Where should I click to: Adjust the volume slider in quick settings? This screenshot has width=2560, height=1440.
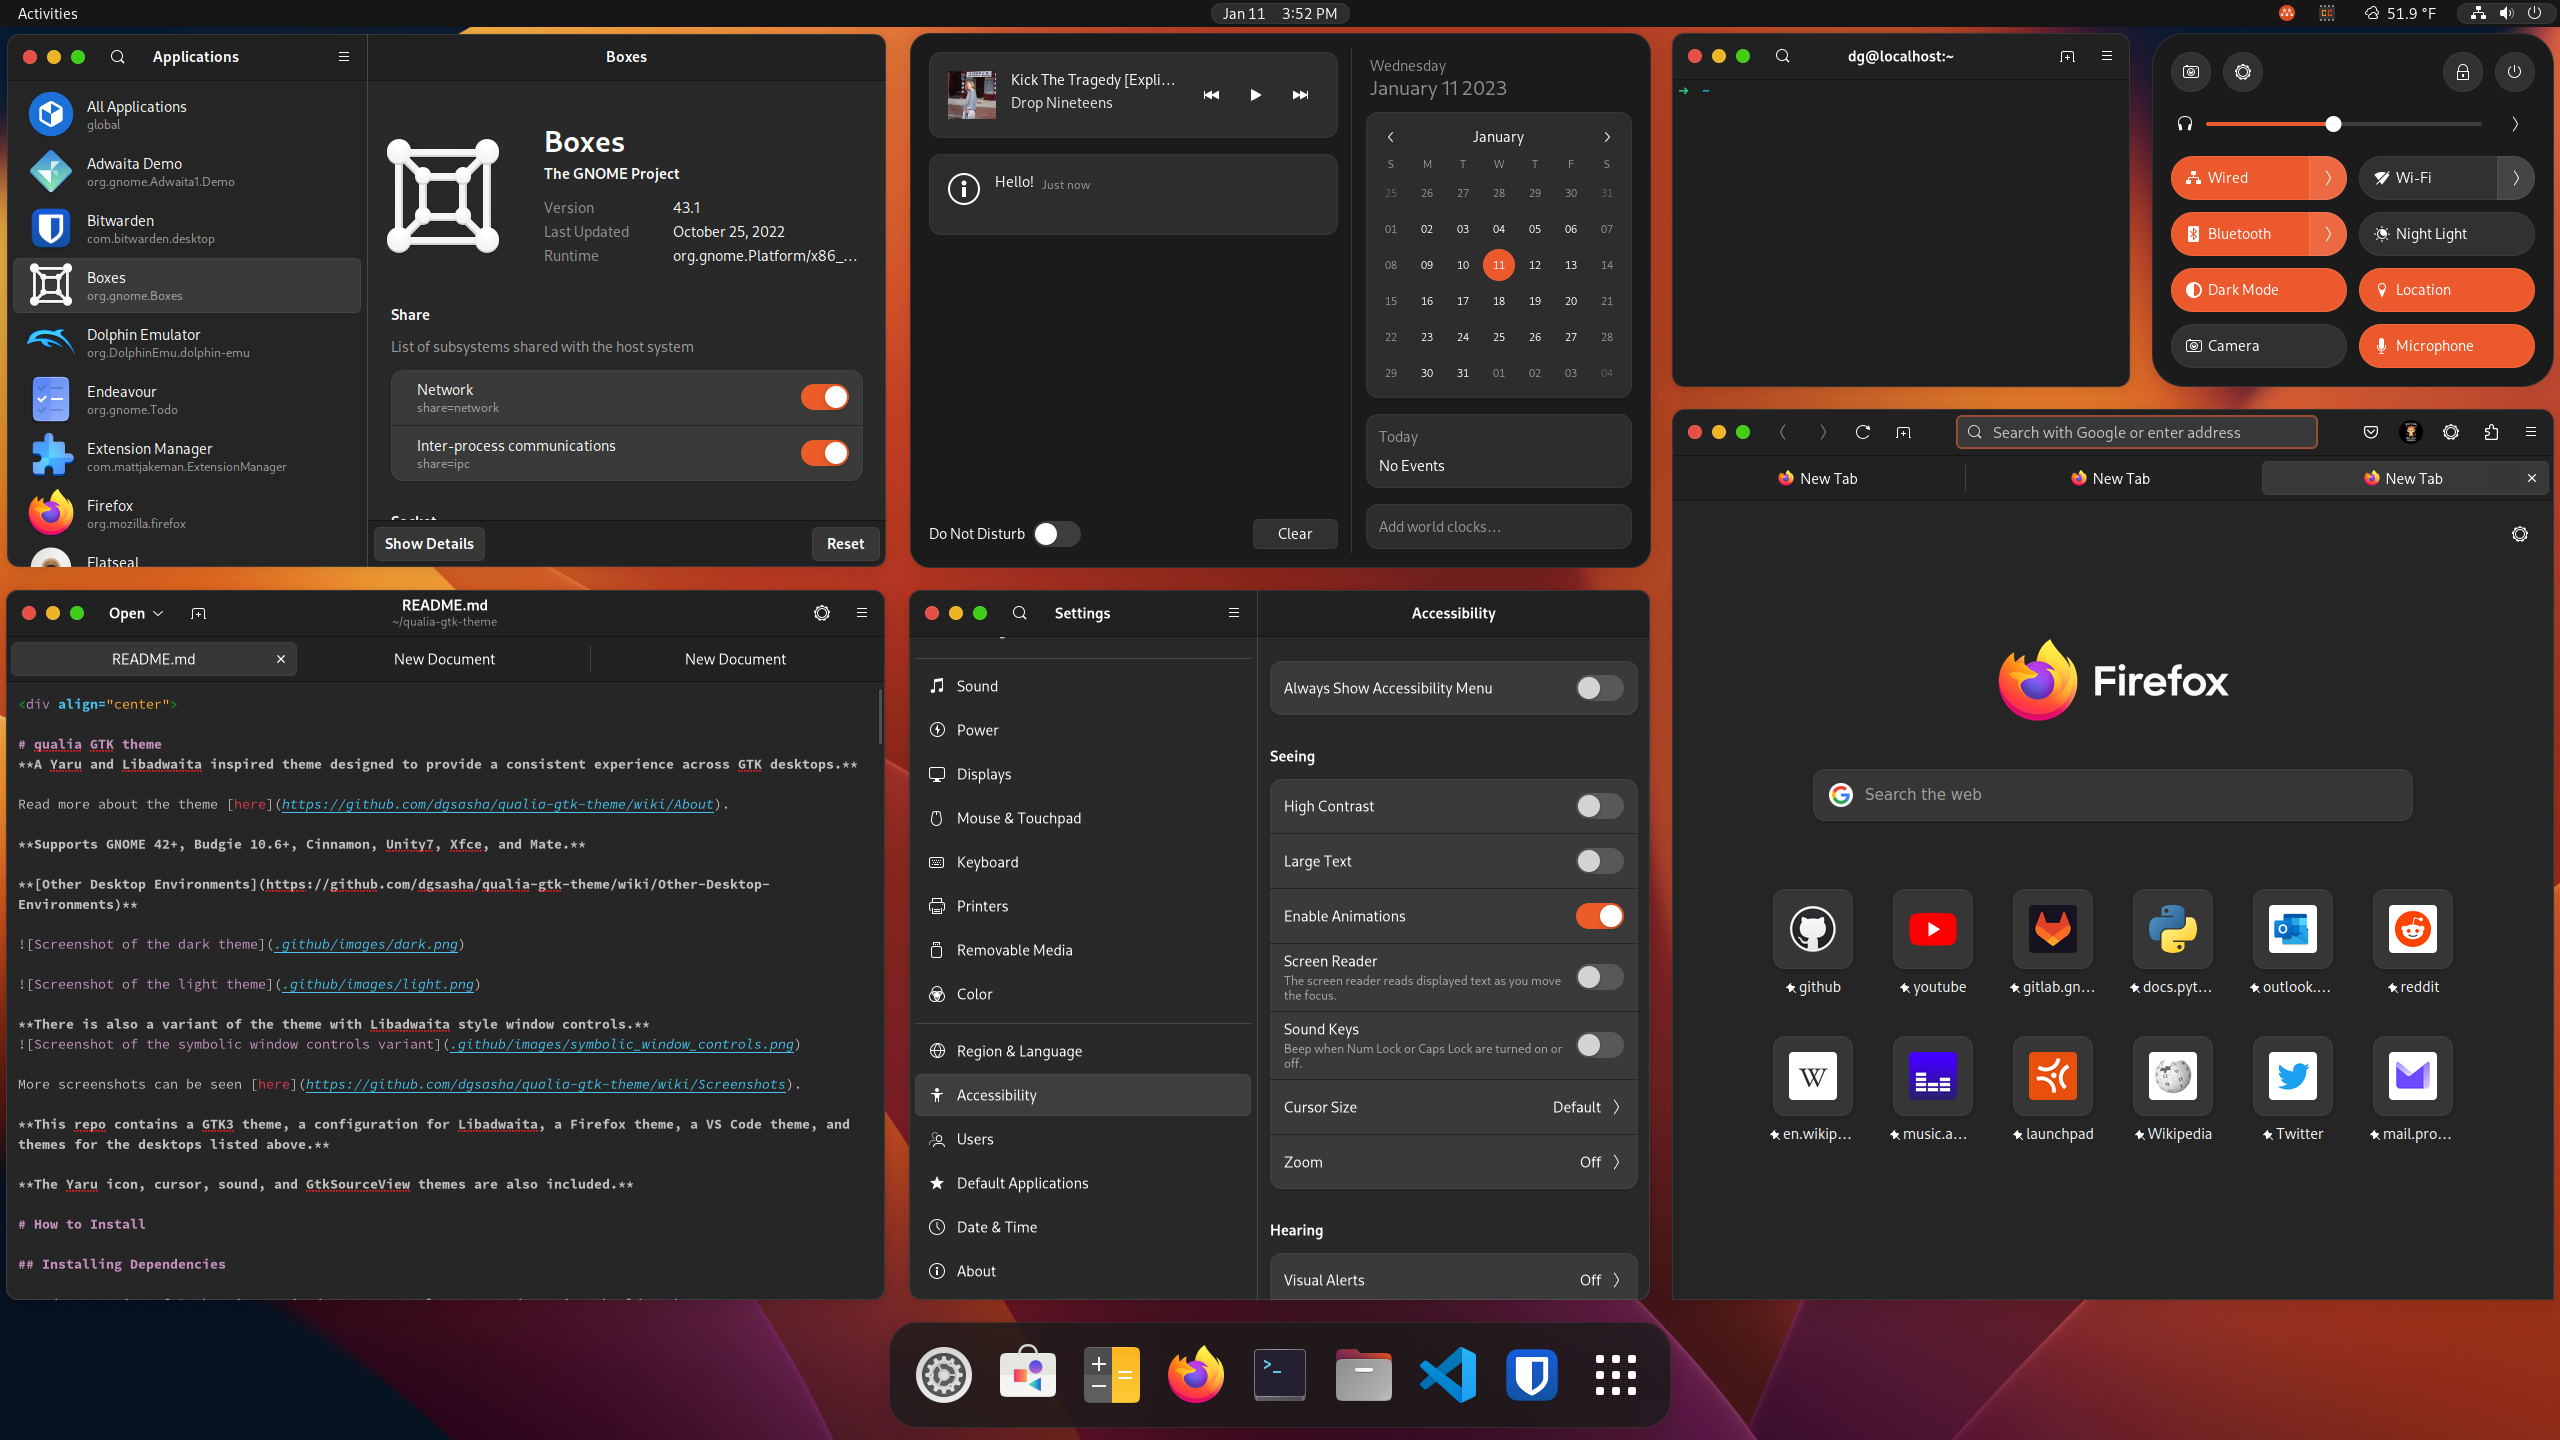tap(2333, 124)
